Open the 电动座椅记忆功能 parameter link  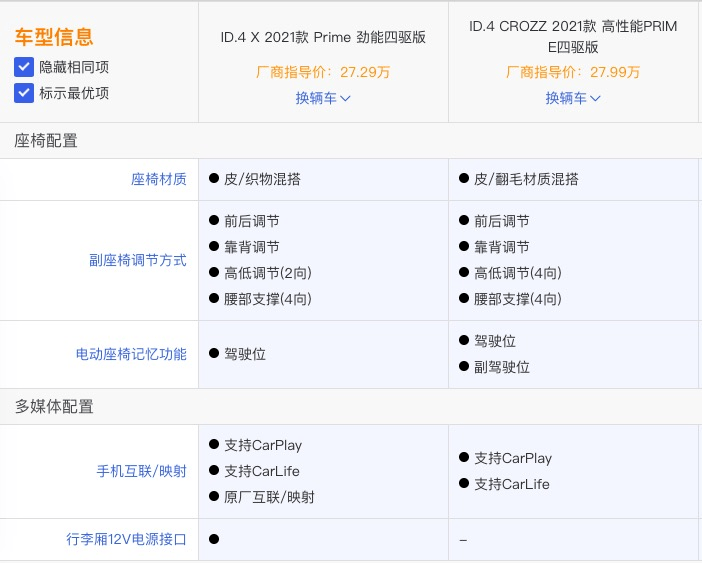point(131,354)
